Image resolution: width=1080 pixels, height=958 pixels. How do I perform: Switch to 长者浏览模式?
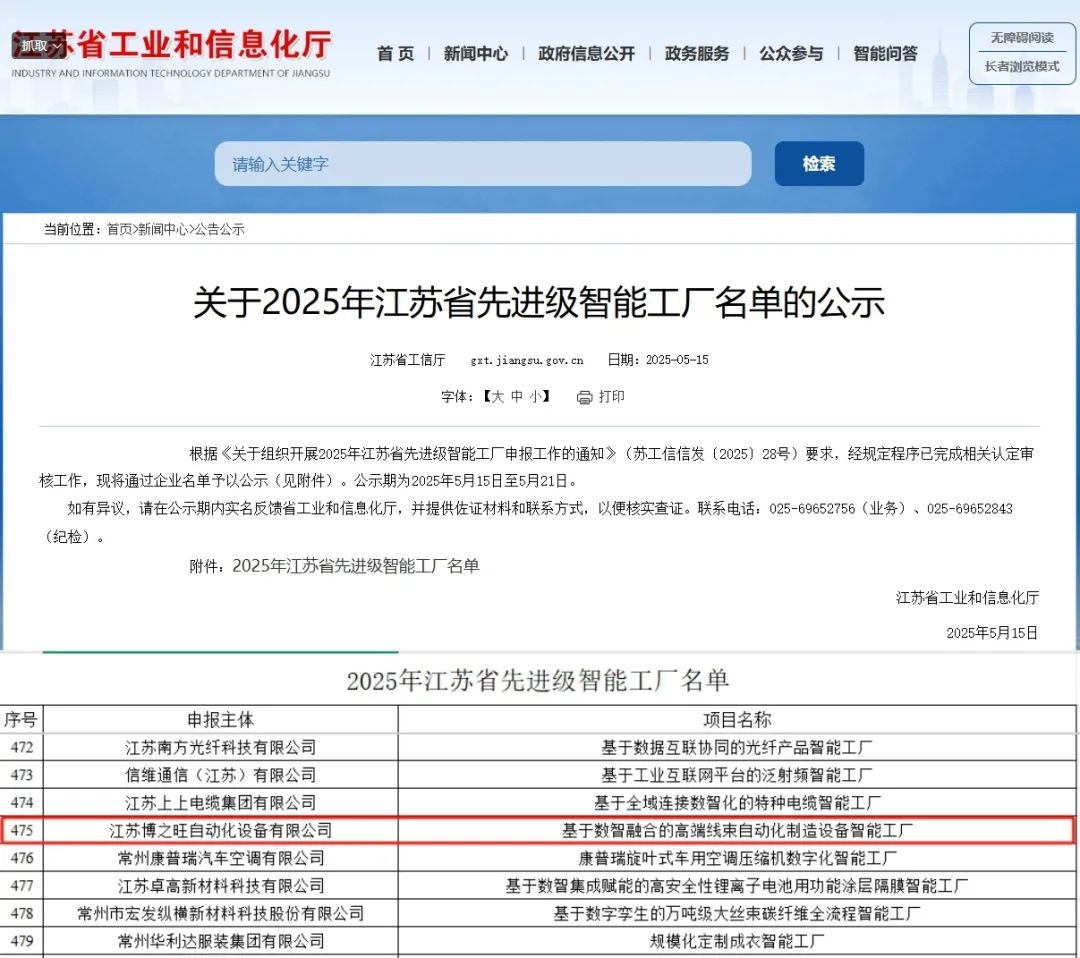pyautogui.click(x=1022, y=67)
